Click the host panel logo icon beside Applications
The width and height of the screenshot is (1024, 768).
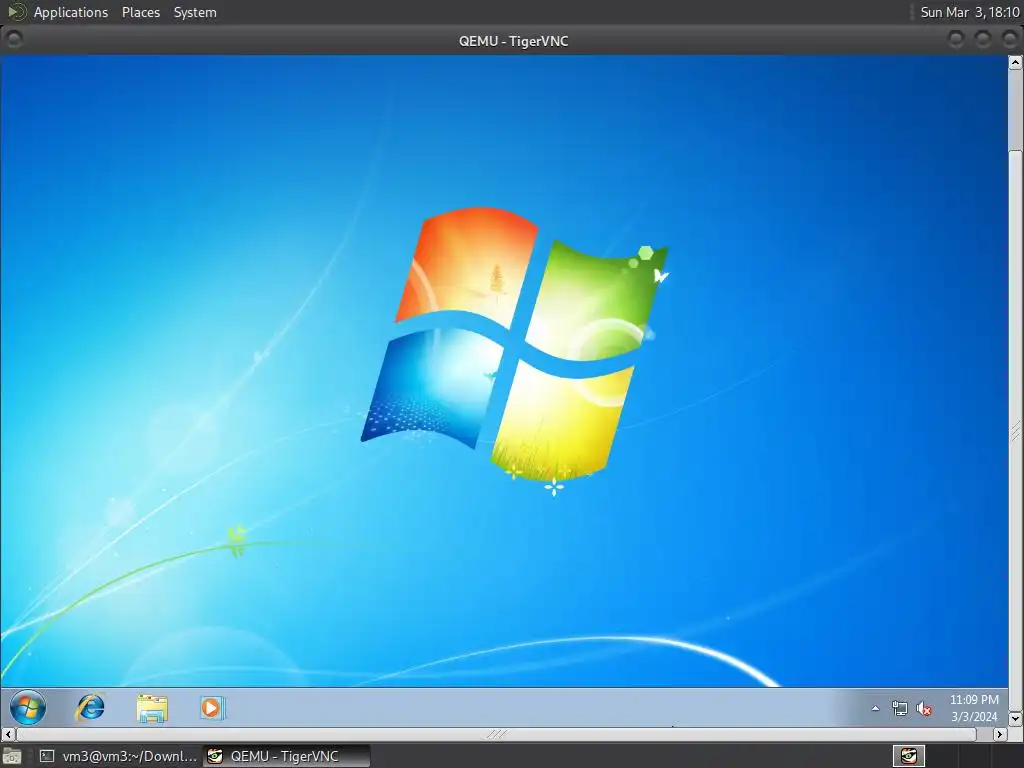16,12
